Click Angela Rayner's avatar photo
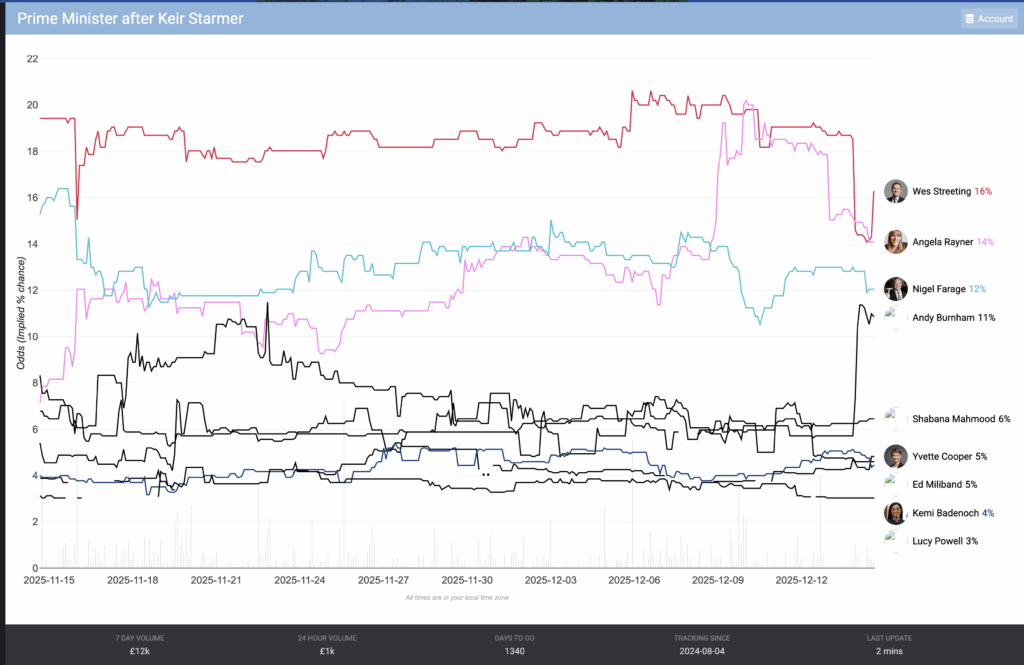 896,241
